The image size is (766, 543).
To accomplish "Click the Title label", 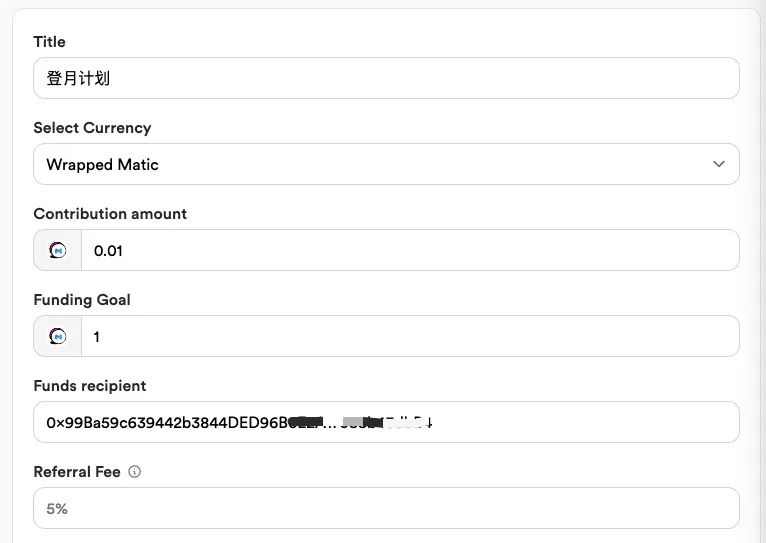I will pyautogui.click(x=49, y=42).
